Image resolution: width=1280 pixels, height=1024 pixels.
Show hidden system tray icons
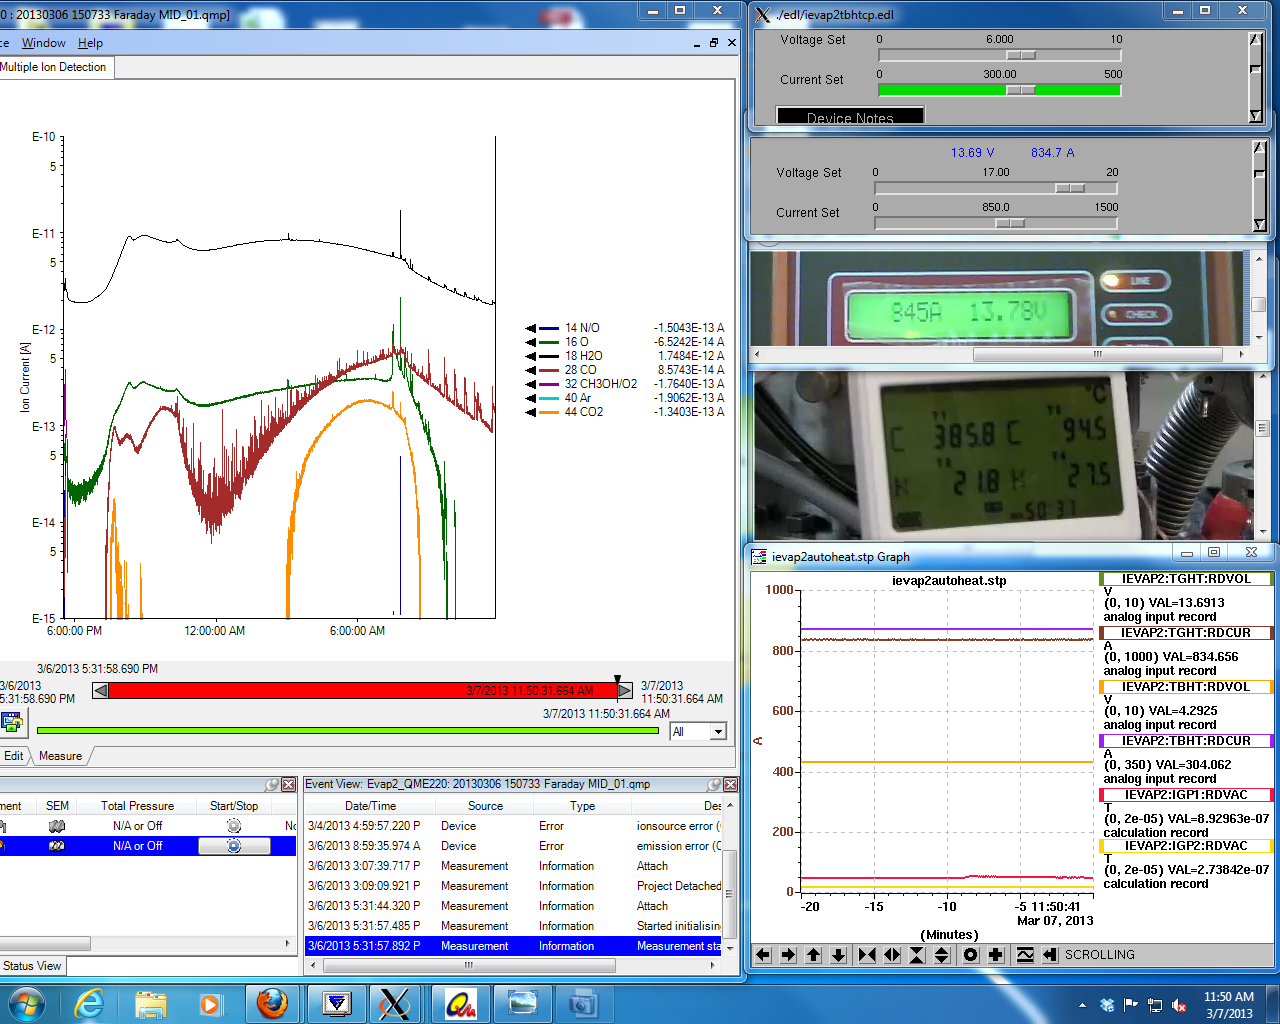(x=1082, y=1005)
